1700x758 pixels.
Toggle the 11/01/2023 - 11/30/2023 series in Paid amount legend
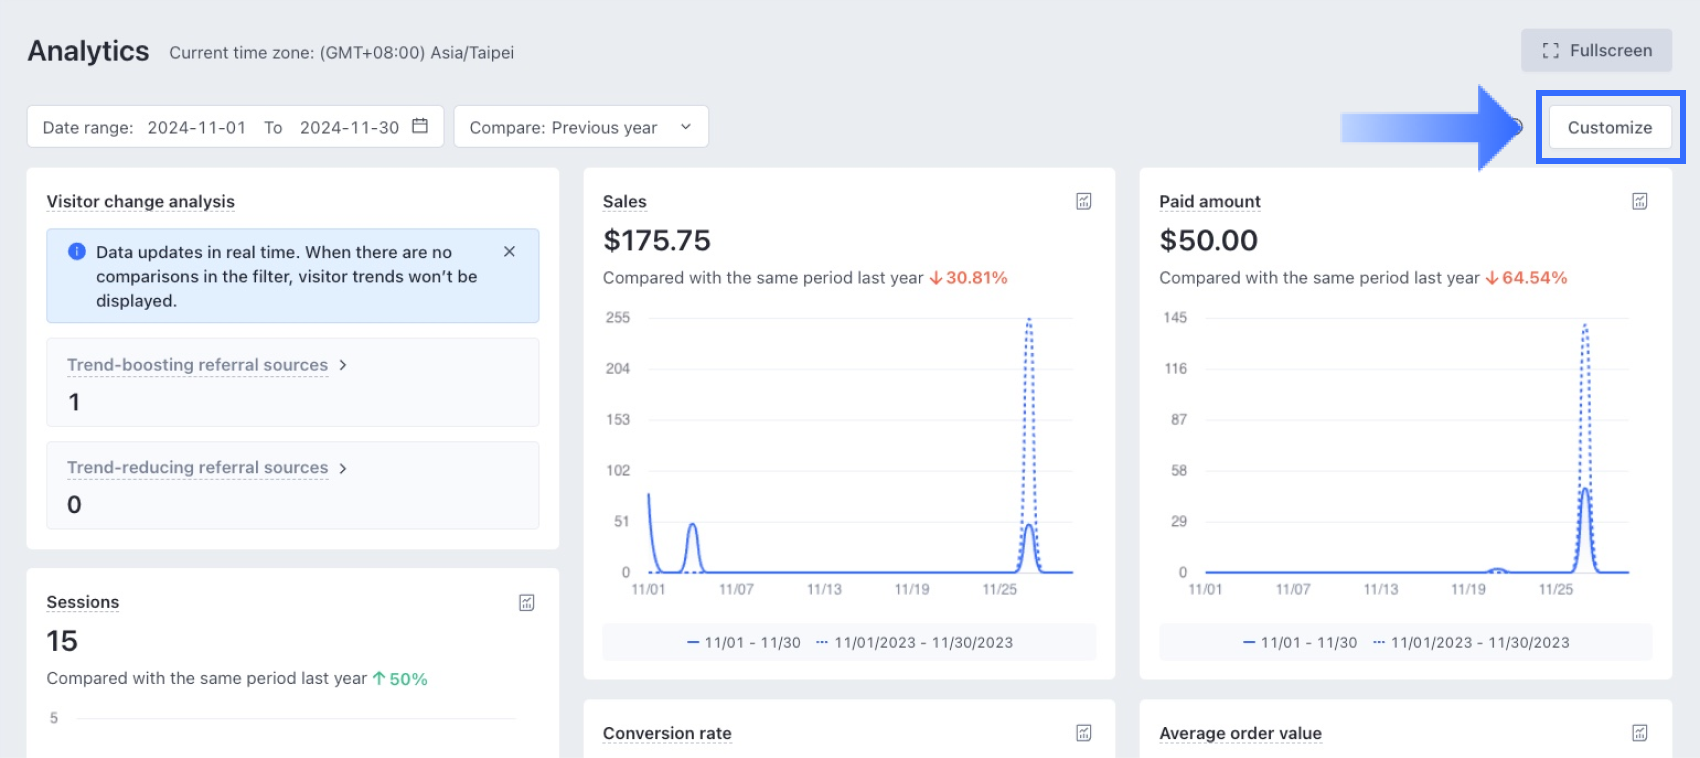coord(1471,643)
